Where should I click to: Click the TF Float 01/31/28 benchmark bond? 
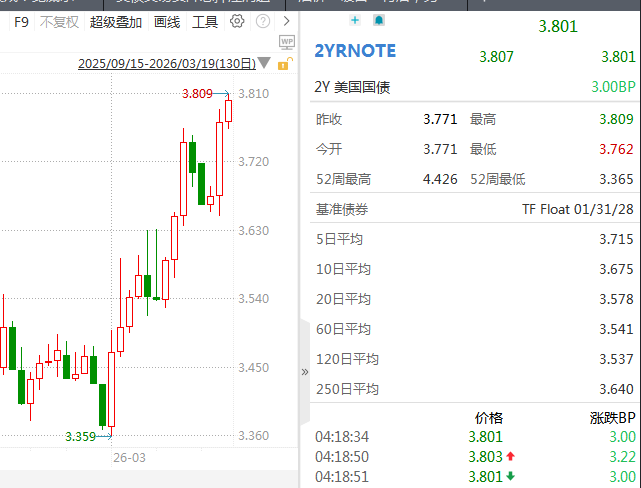click(x=578, y=209)
